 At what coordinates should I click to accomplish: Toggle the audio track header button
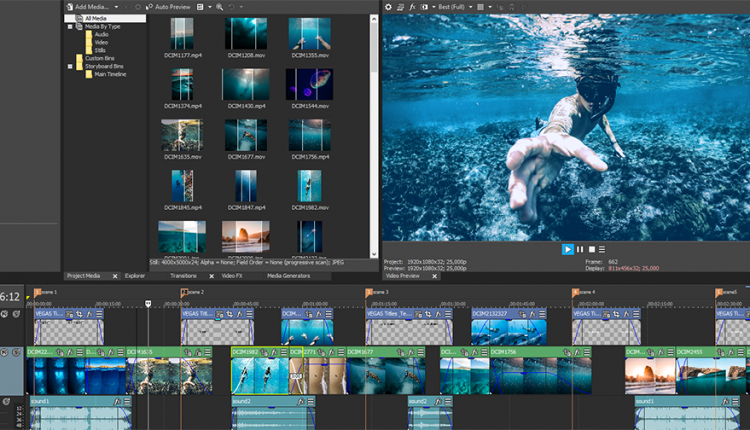point(6,401)
